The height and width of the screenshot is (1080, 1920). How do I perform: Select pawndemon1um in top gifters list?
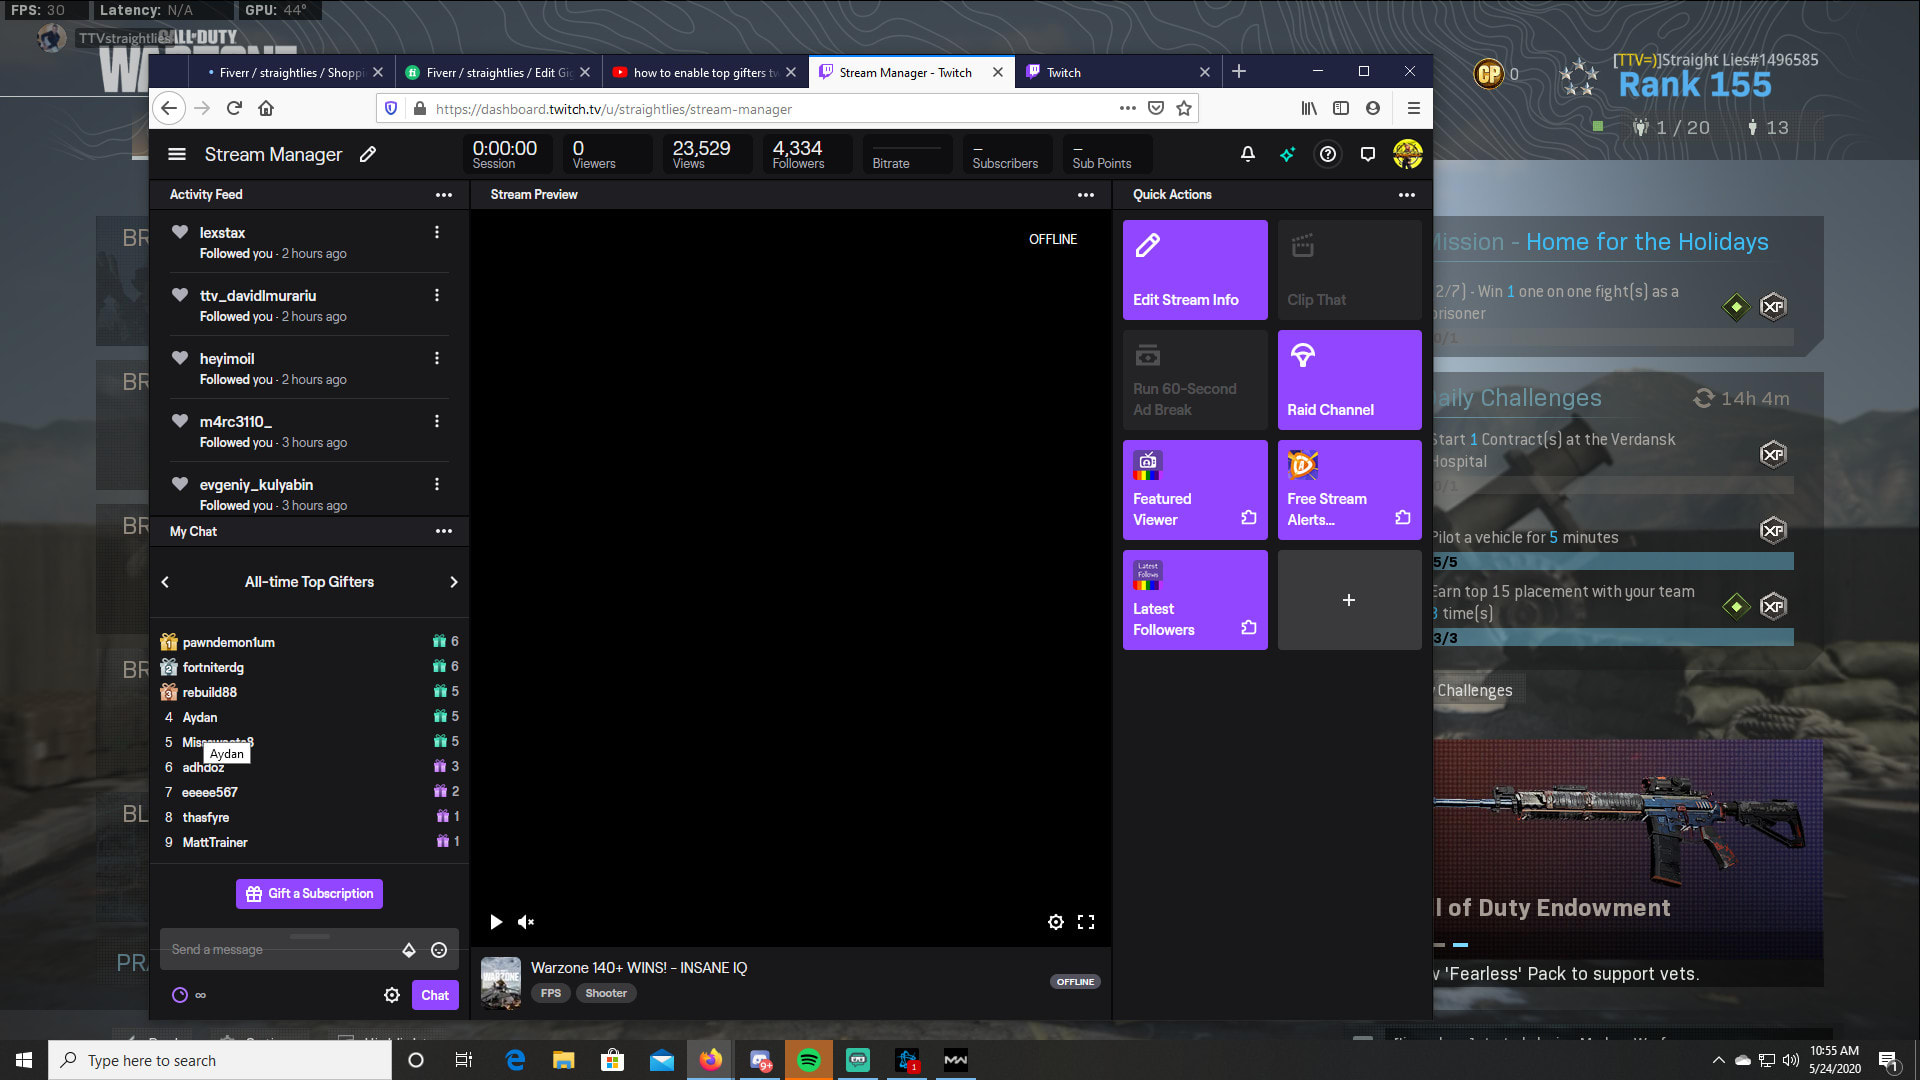click(x=228, y=642)
